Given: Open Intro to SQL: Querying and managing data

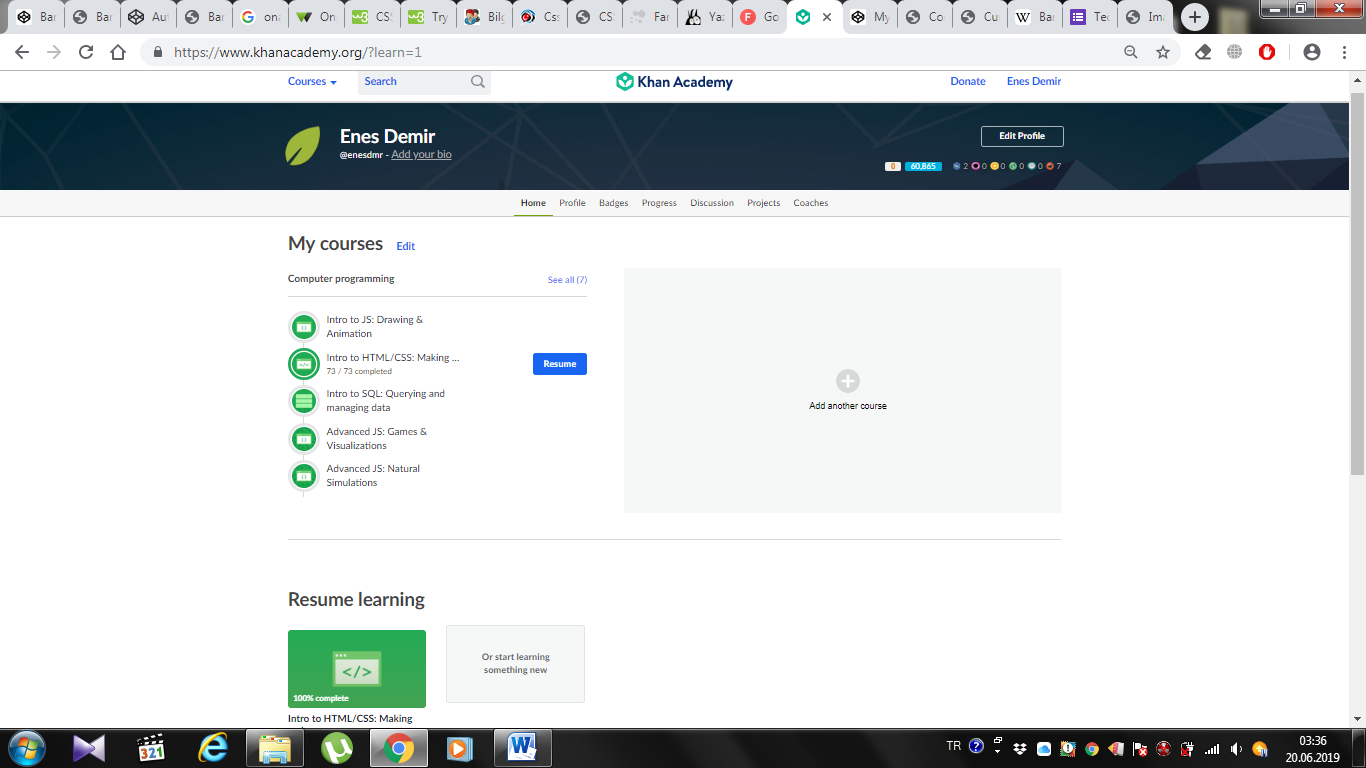Looking at the screenshot, I should pyautogui.click(x=386, y=401).
